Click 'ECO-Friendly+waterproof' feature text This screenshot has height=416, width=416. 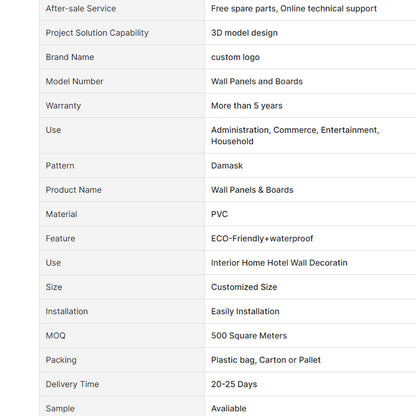click(262, 239)
